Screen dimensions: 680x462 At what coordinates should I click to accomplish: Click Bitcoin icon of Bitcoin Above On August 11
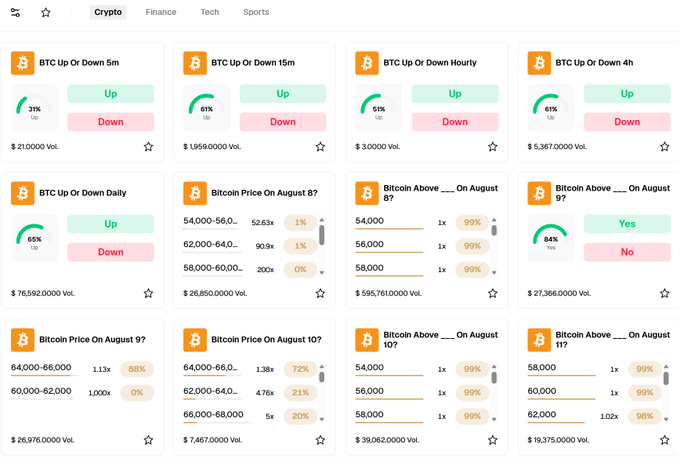[539, 340]
